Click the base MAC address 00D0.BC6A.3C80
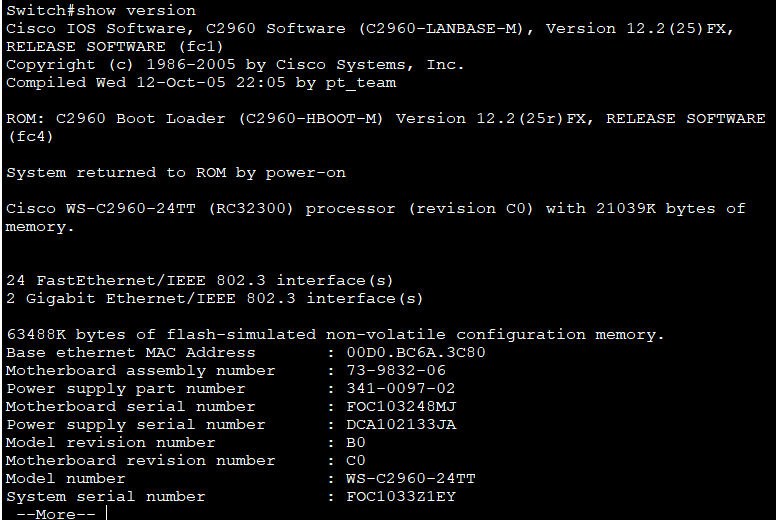 click(x=416, y=352)
